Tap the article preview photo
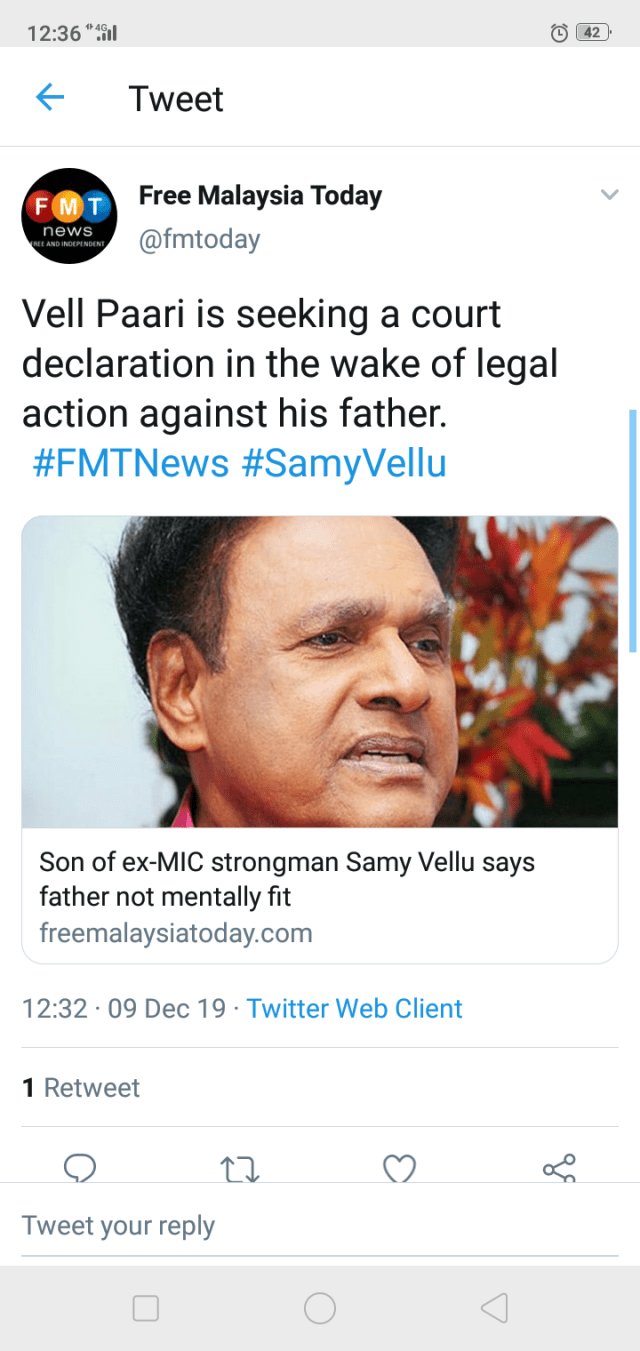640x1351 pixels. pyautogui.click(x=320, y=671)
